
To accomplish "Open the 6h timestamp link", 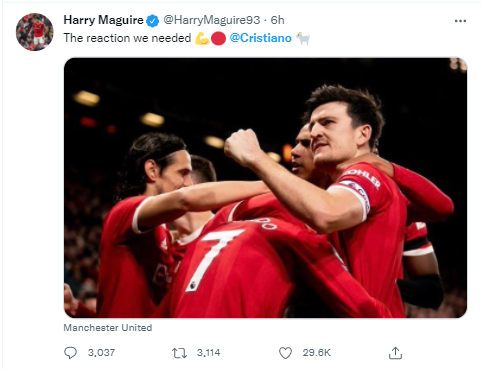I will click(x=277, y=20).
